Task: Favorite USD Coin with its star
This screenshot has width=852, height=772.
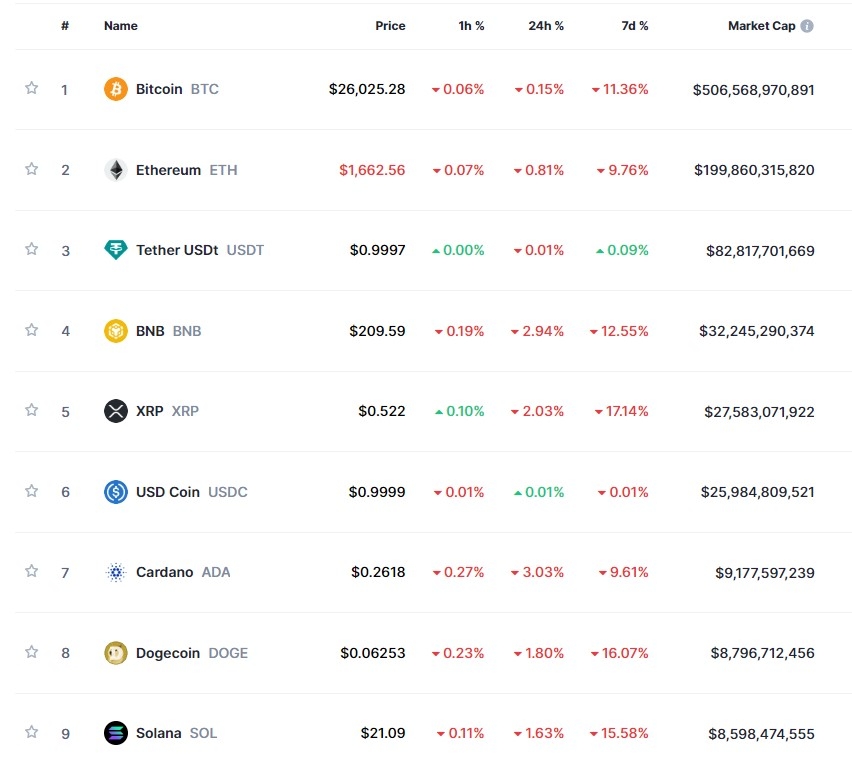Action: pos(31,491)
